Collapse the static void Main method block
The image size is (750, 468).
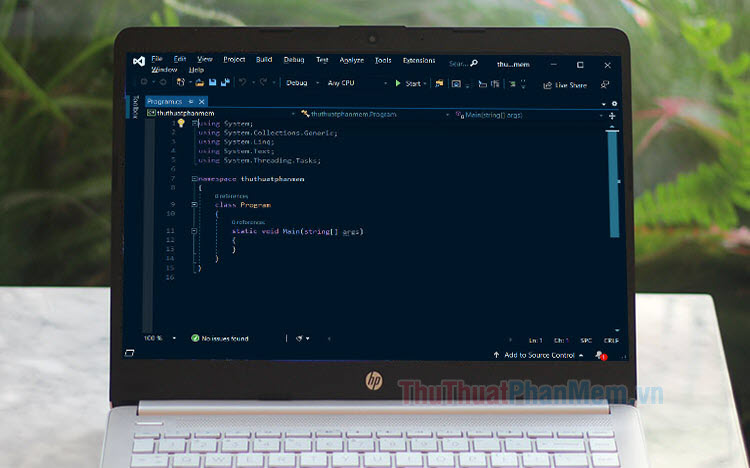[195, 231]
